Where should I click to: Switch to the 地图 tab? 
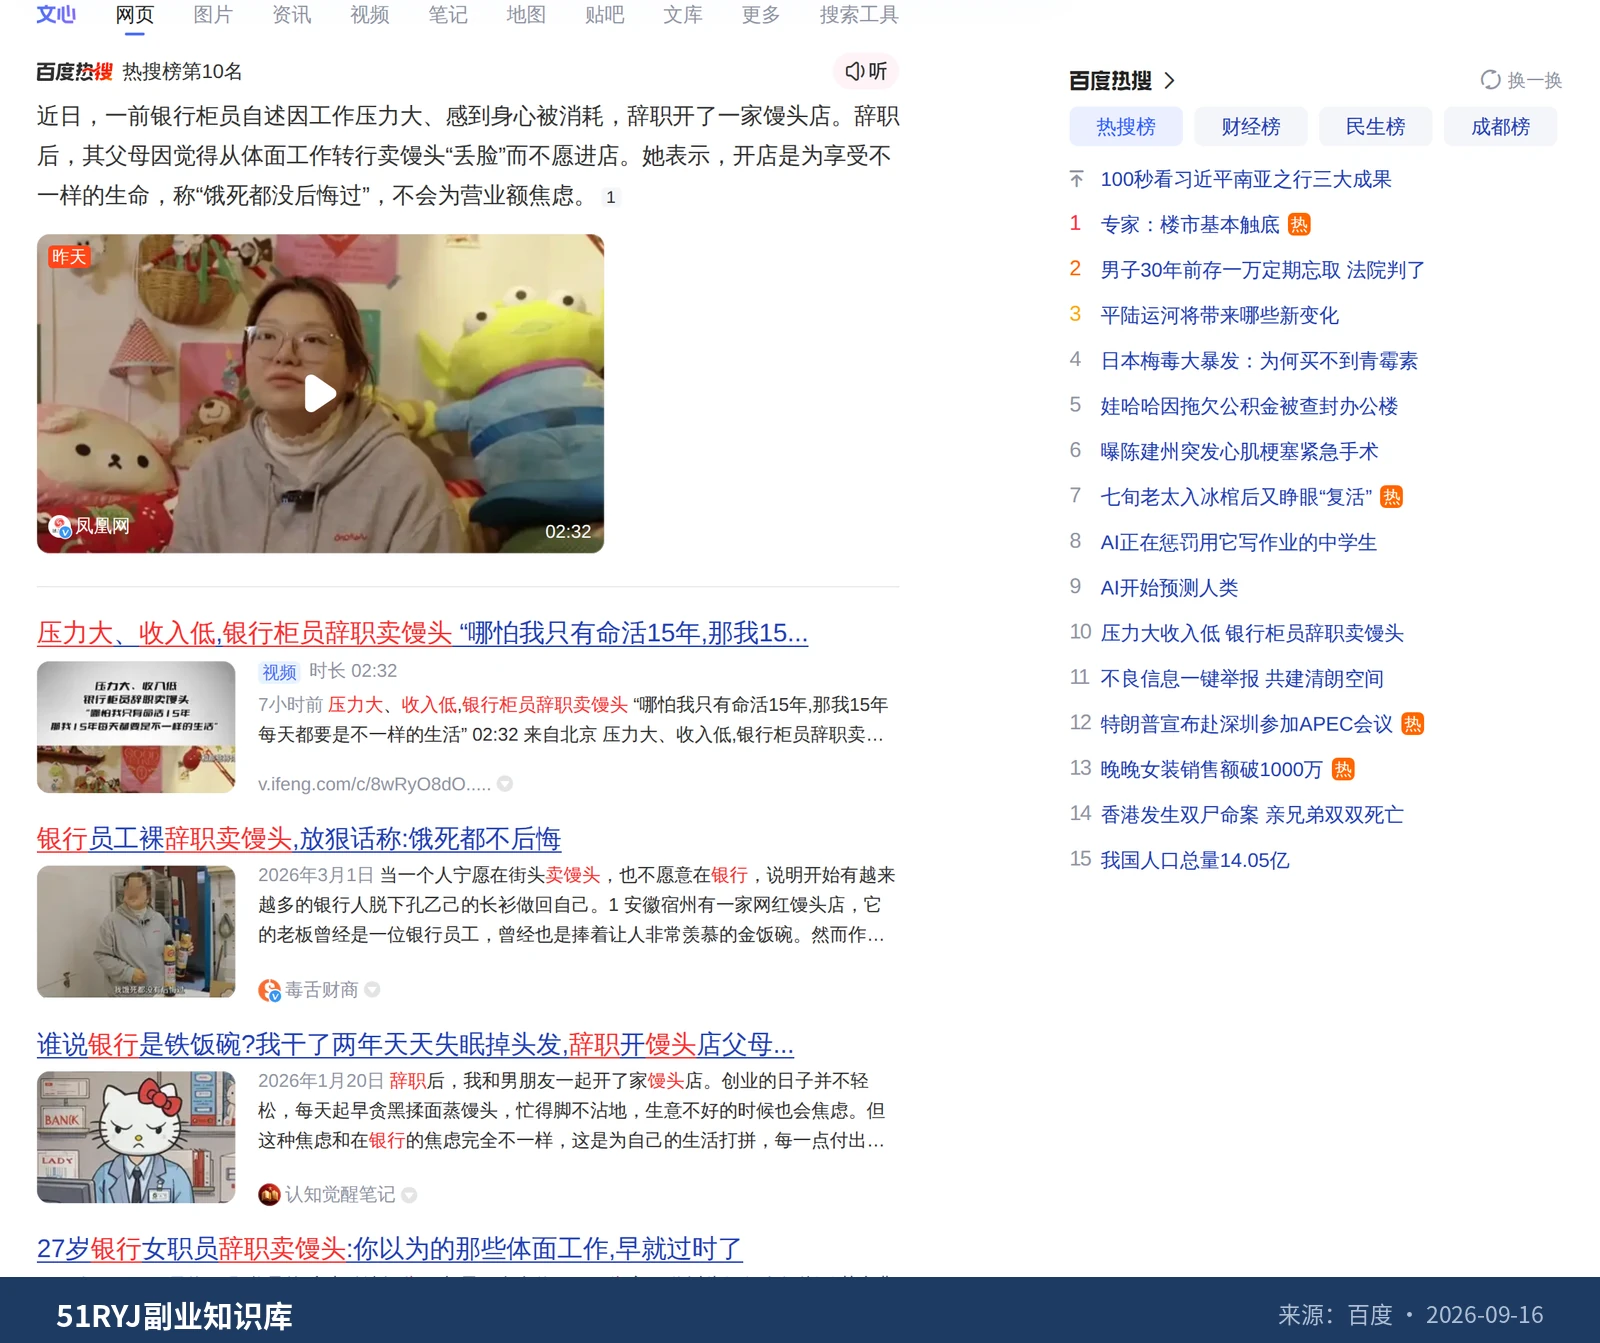526,15
